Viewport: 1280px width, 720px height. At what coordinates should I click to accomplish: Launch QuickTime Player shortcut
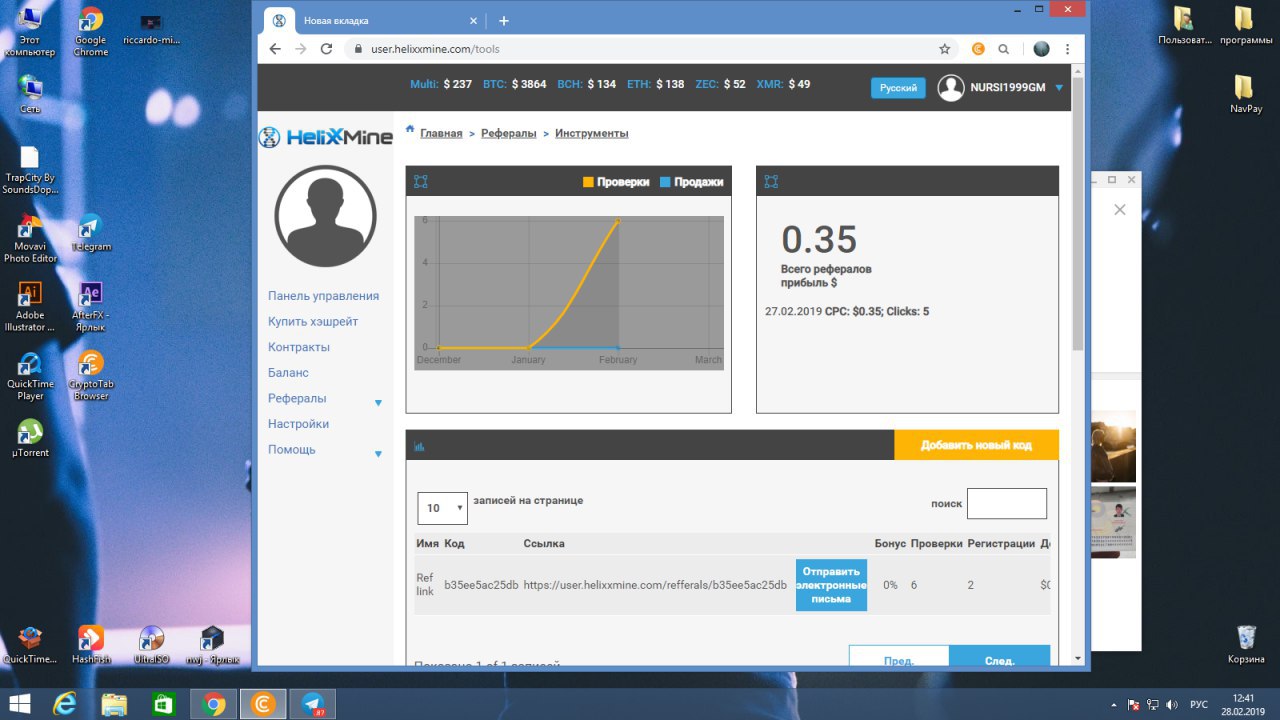30,375
